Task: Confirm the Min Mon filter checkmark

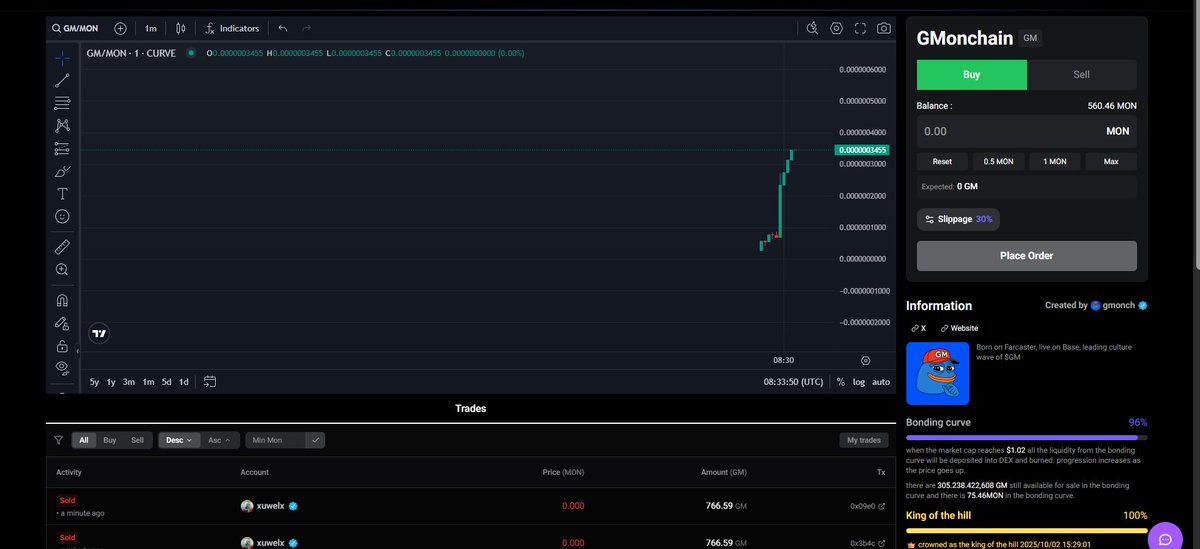Action: [x=316, y=440]
